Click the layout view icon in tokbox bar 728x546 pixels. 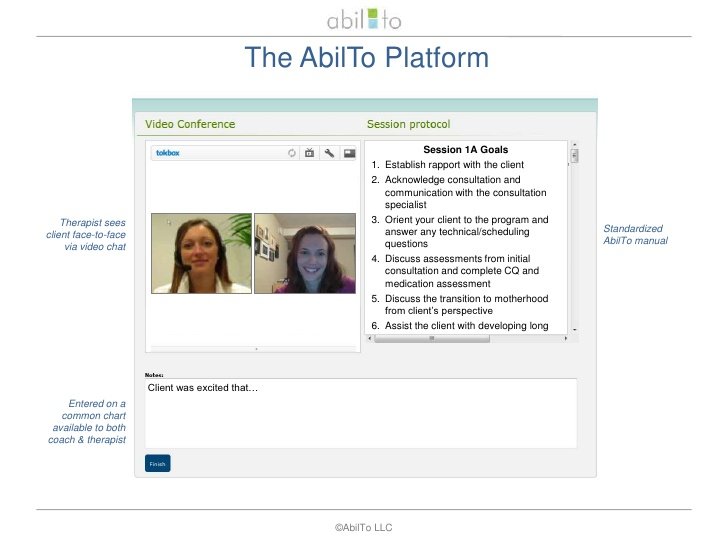point(349,153)
